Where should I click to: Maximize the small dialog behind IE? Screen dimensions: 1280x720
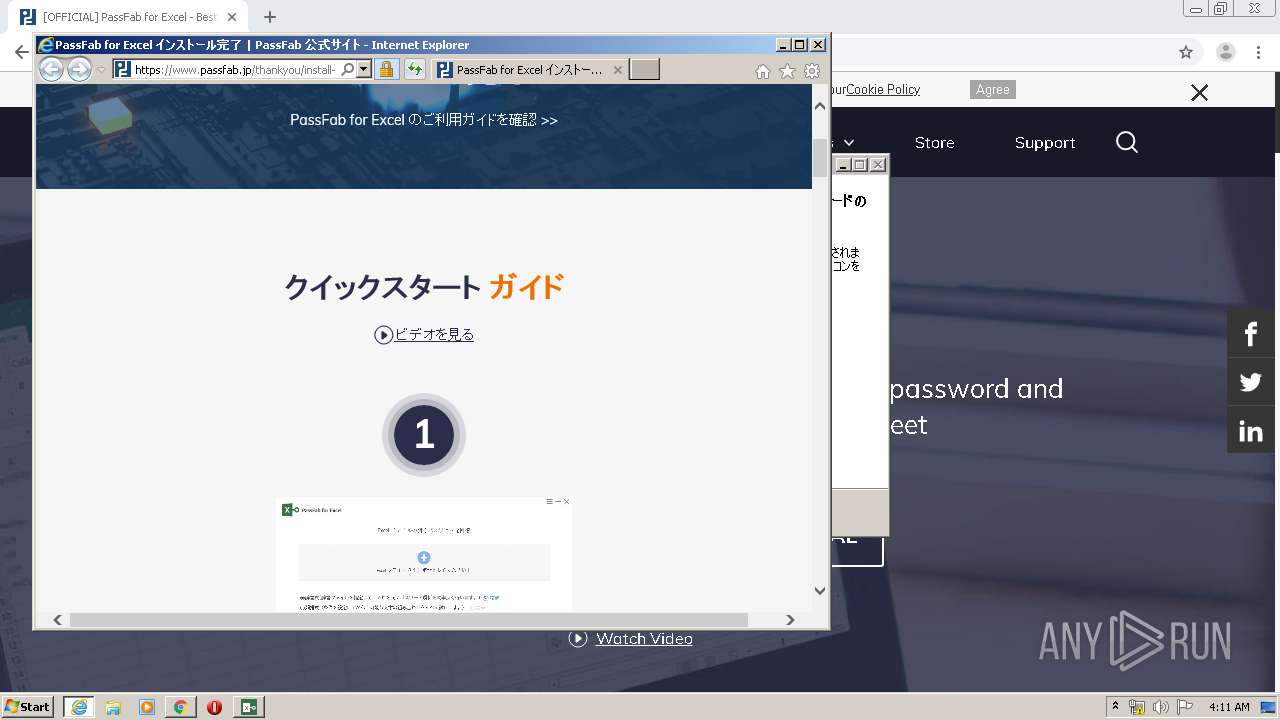tap(860, 165)
